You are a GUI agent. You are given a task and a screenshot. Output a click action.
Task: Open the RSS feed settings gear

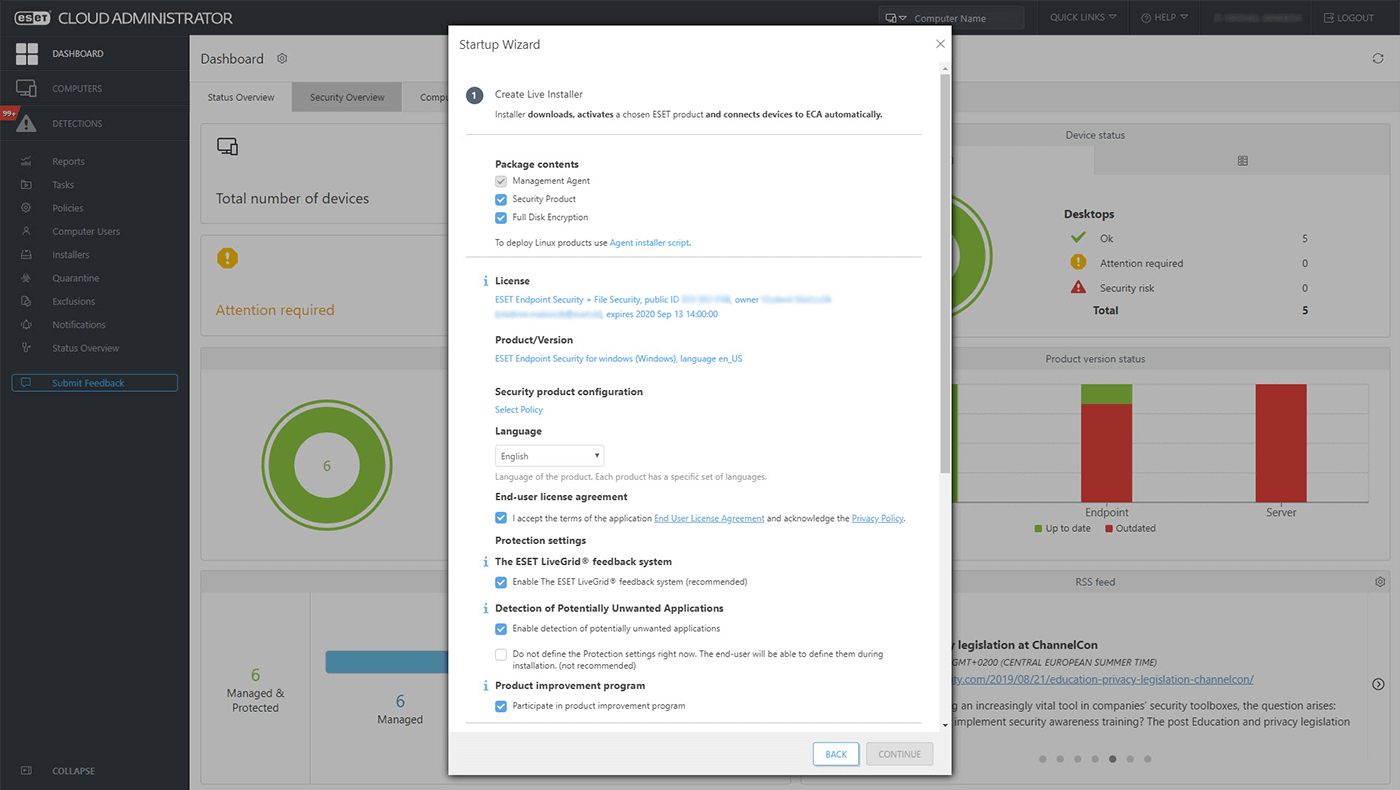click(1380, 582)
